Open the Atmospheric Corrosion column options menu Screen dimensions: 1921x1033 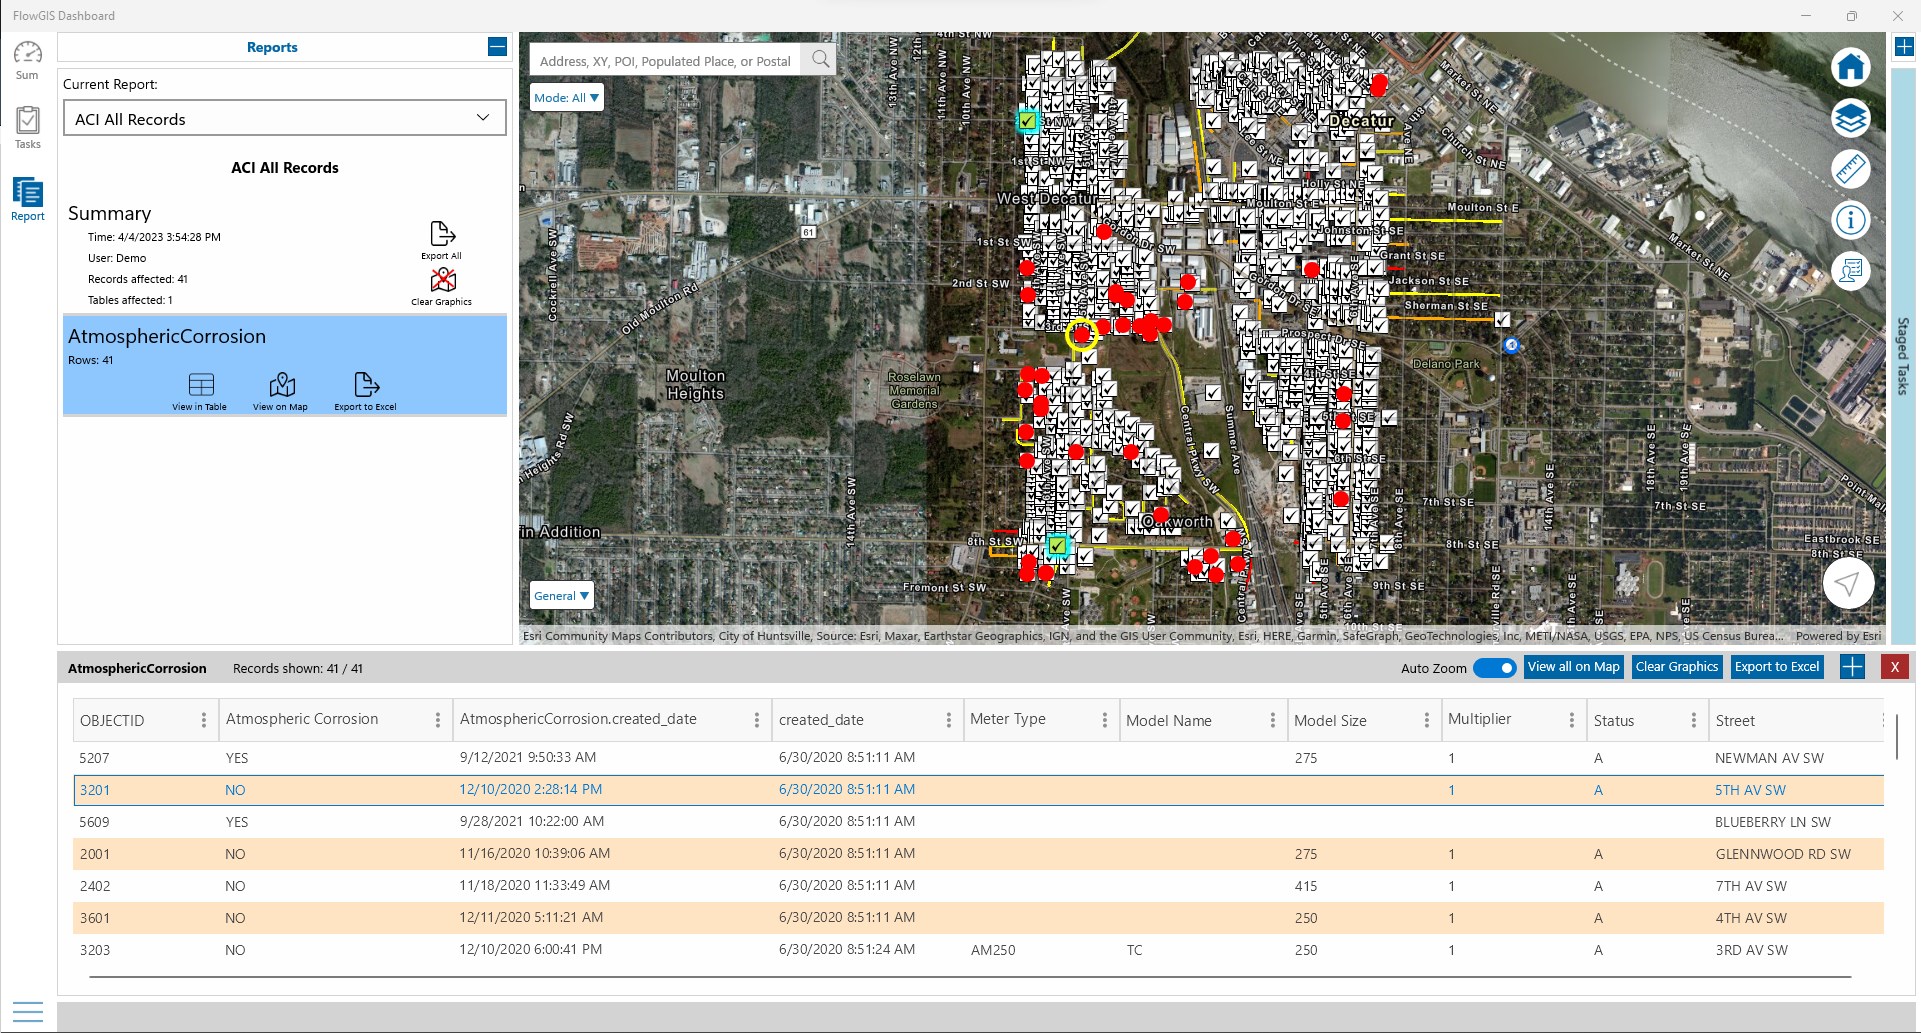[x=438, y=720]
